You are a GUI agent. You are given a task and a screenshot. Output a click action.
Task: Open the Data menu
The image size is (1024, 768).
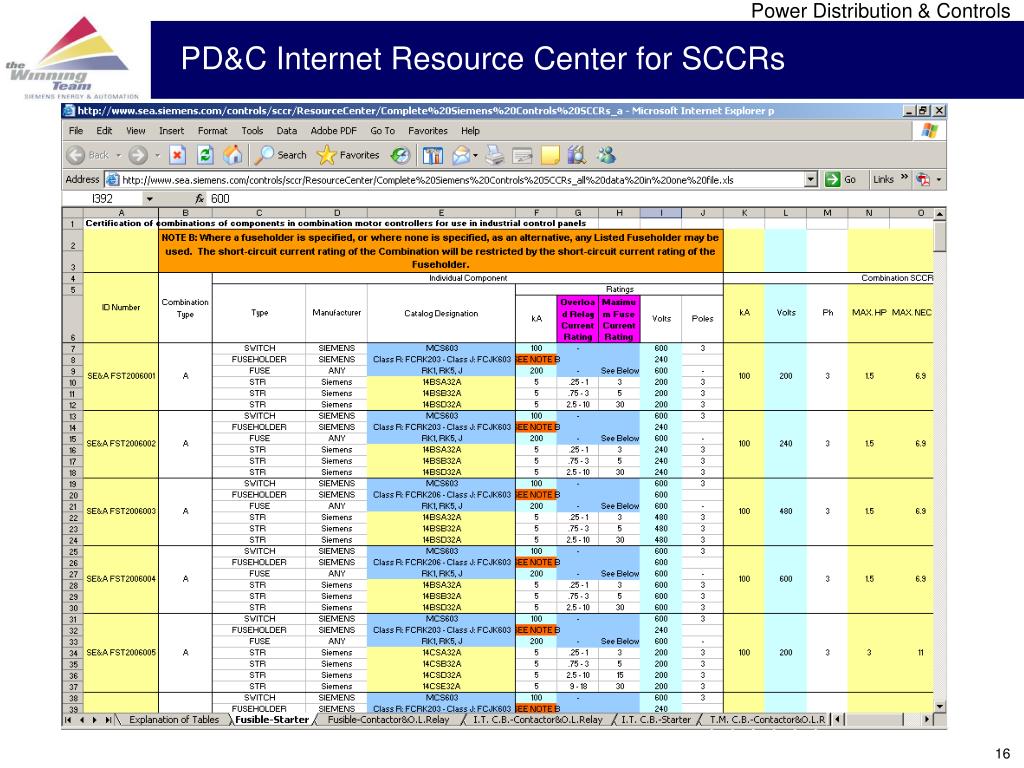[x=286, y=131]
